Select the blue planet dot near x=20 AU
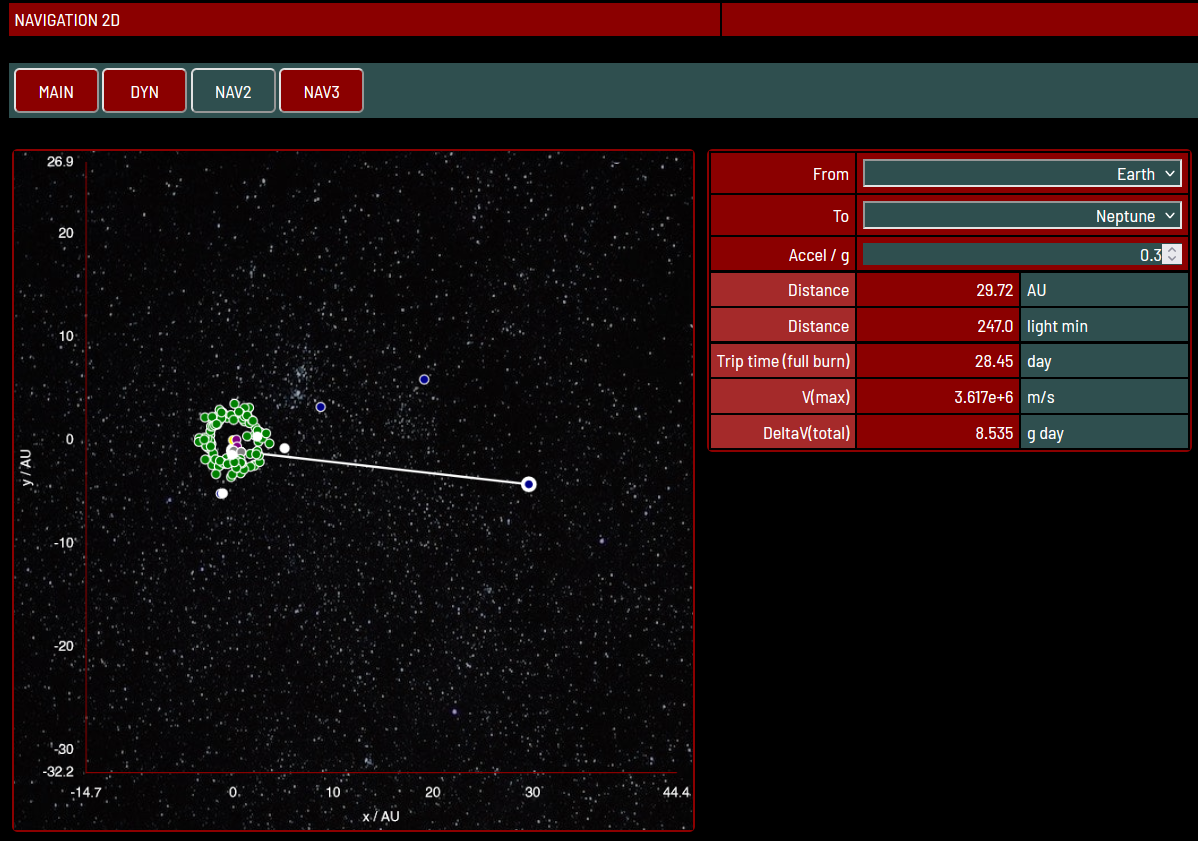 tap(424, 379)
